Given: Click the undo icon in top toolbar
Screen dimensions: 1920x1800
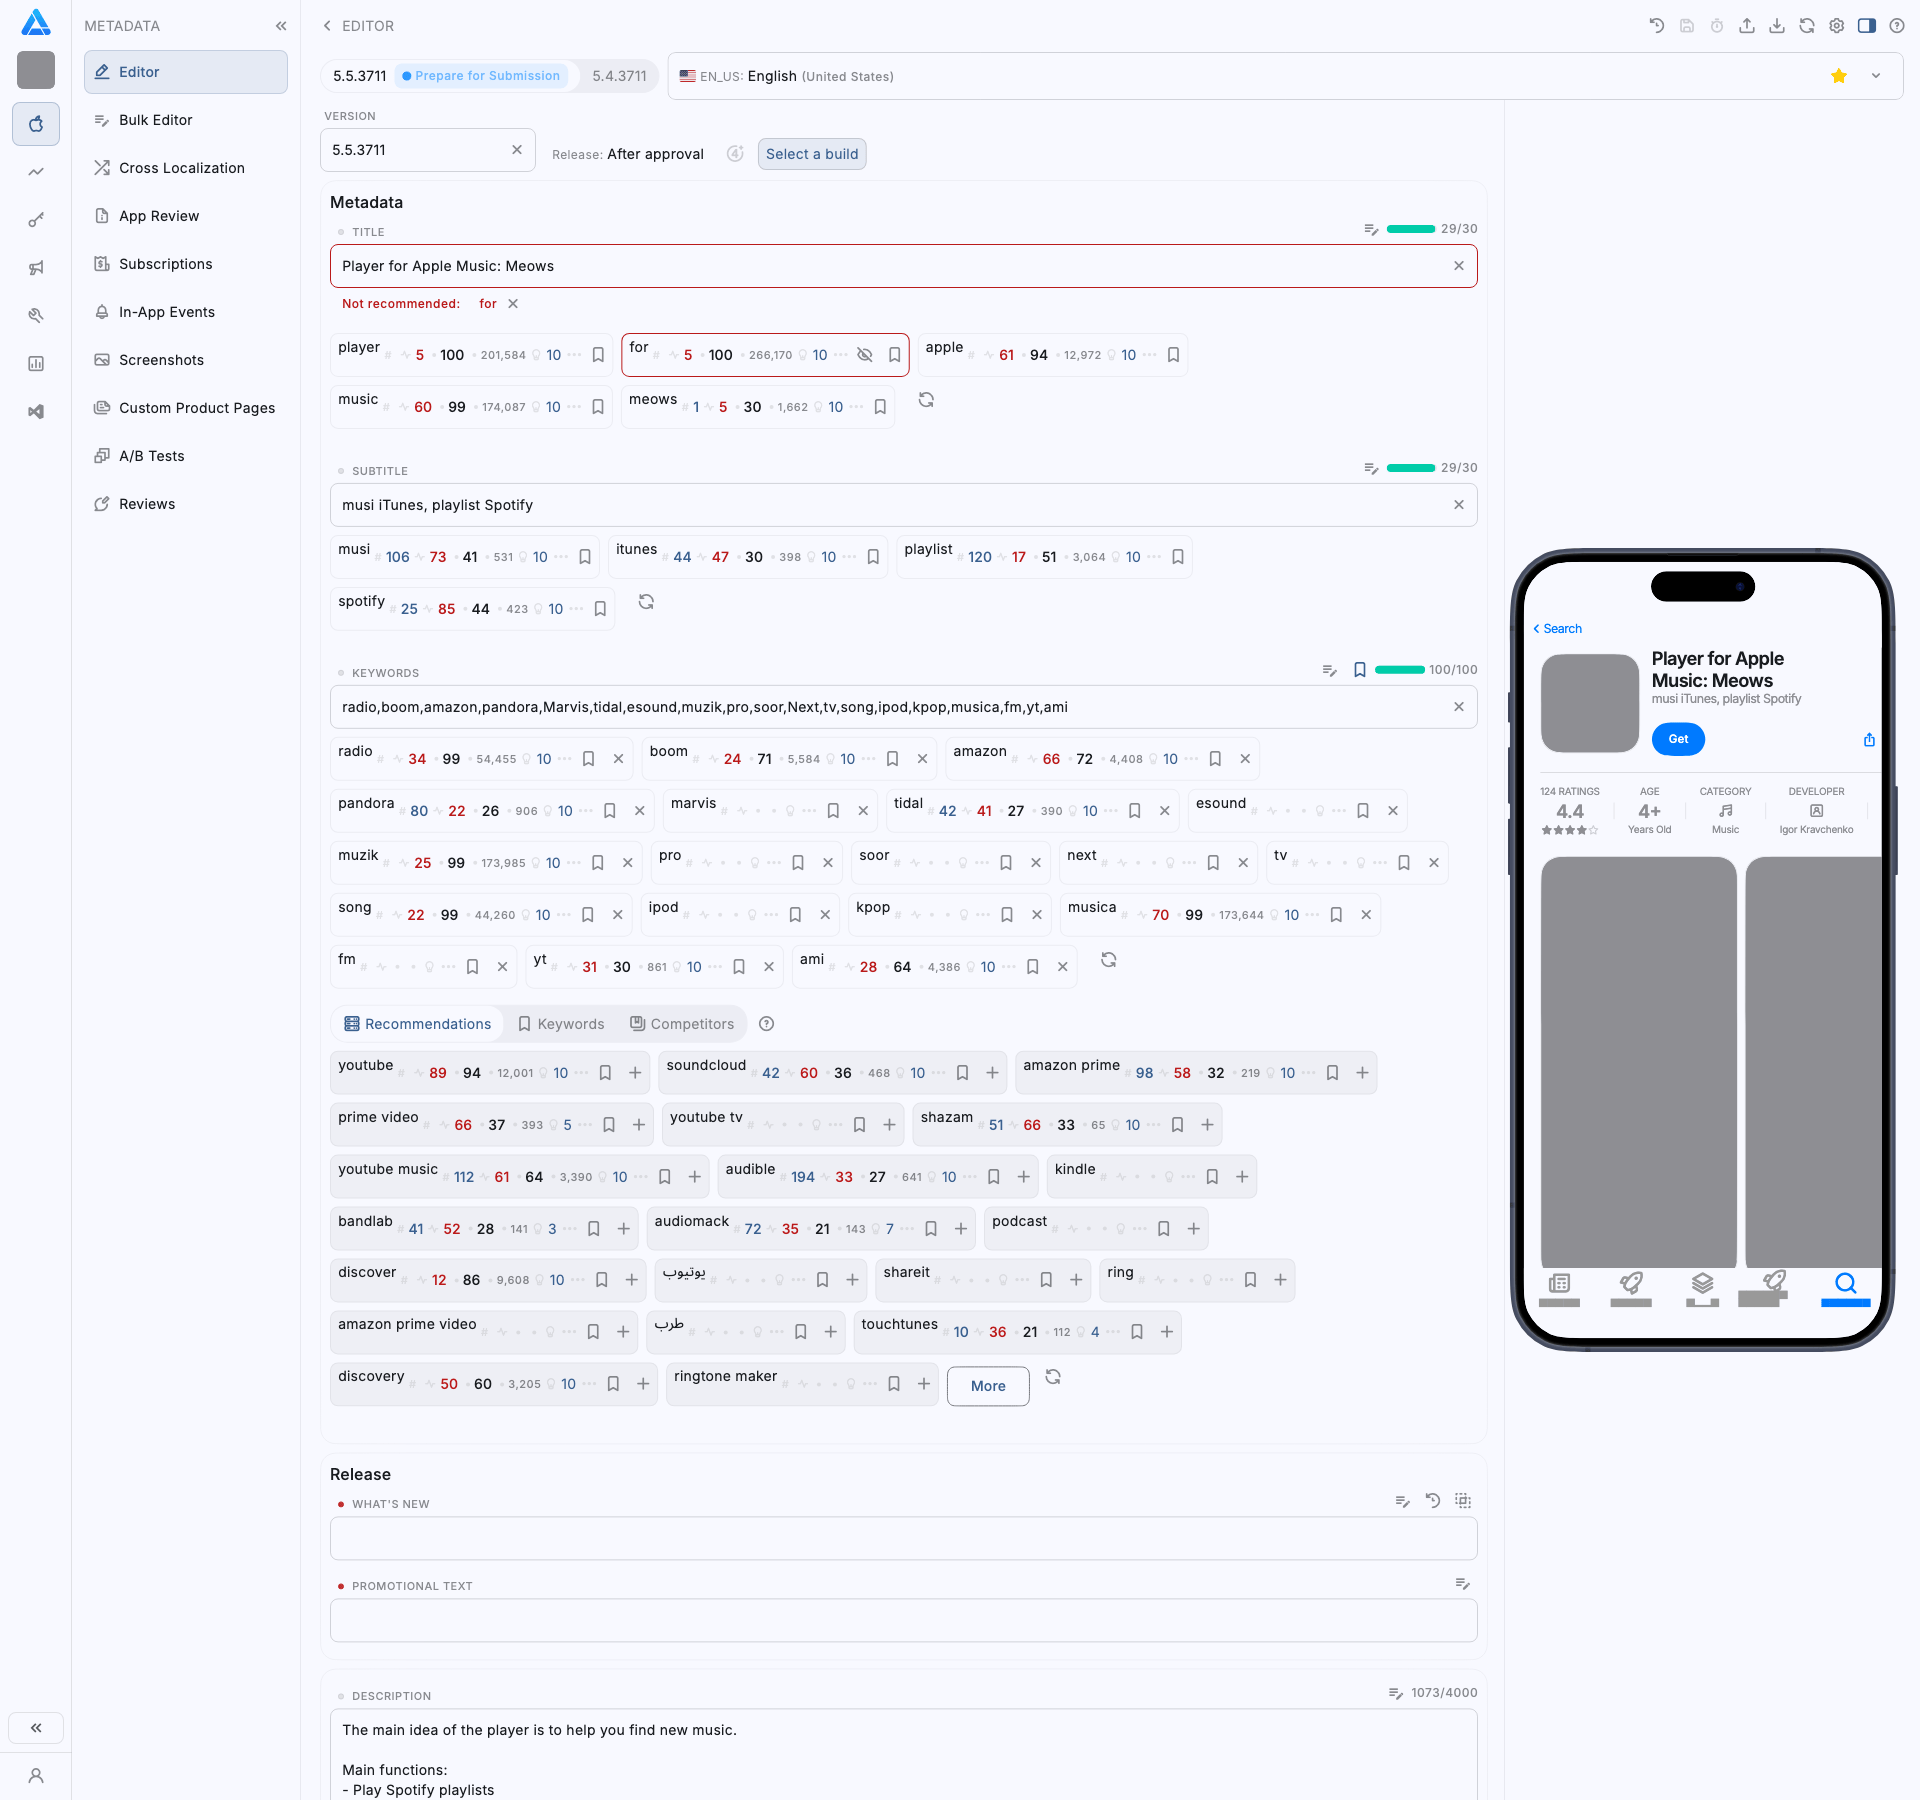Looking at the screenshot, I should click(x=1657, y=26).
